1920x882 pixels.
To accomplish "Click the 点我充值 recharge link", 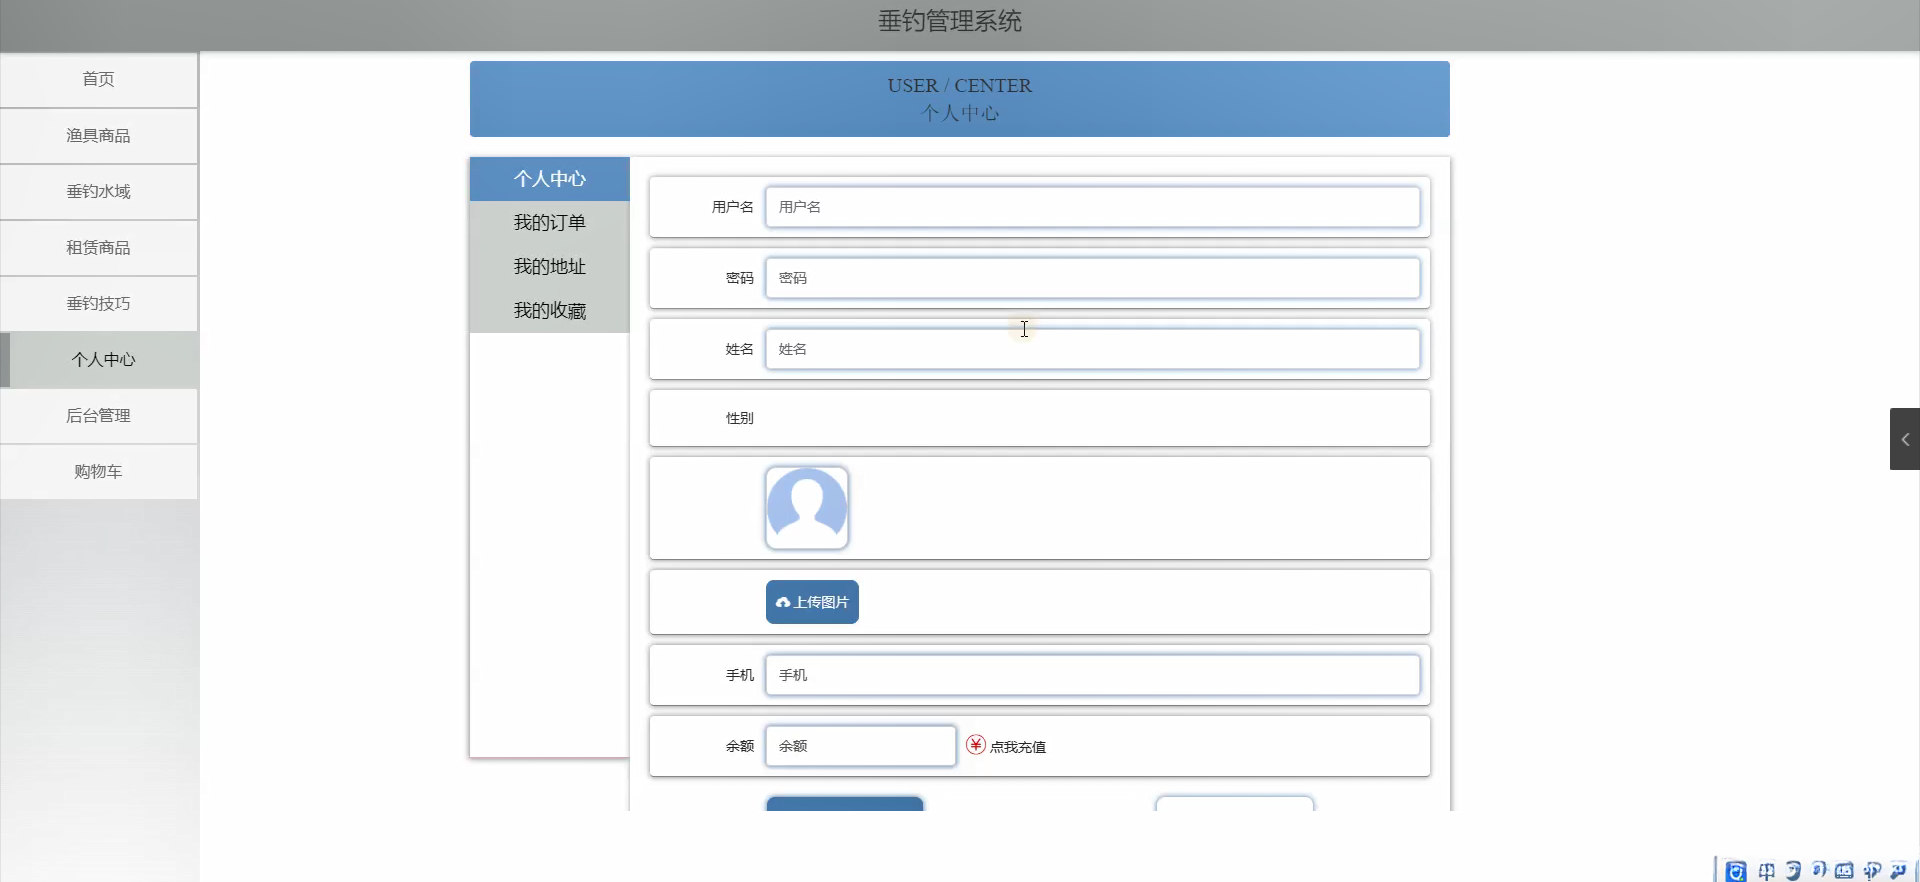I will pos(1018,747).
